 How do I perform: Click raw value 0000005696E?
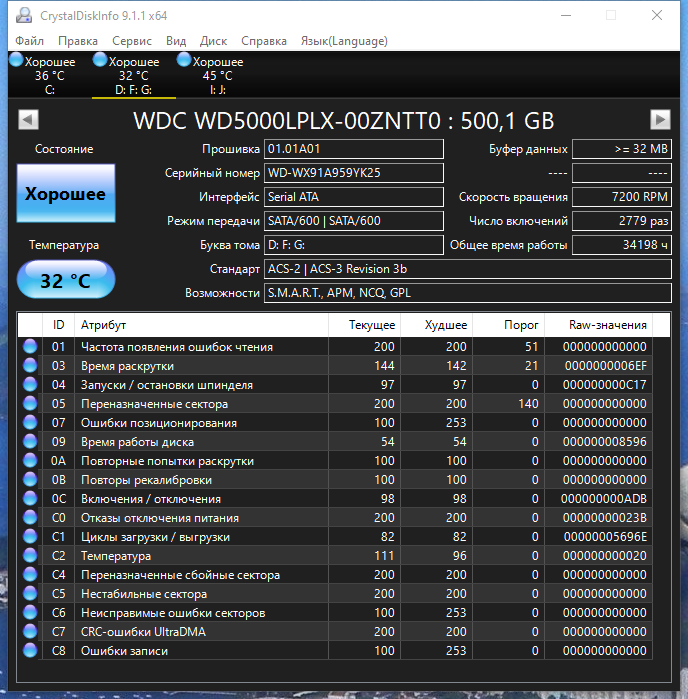(x=605, y=537)
